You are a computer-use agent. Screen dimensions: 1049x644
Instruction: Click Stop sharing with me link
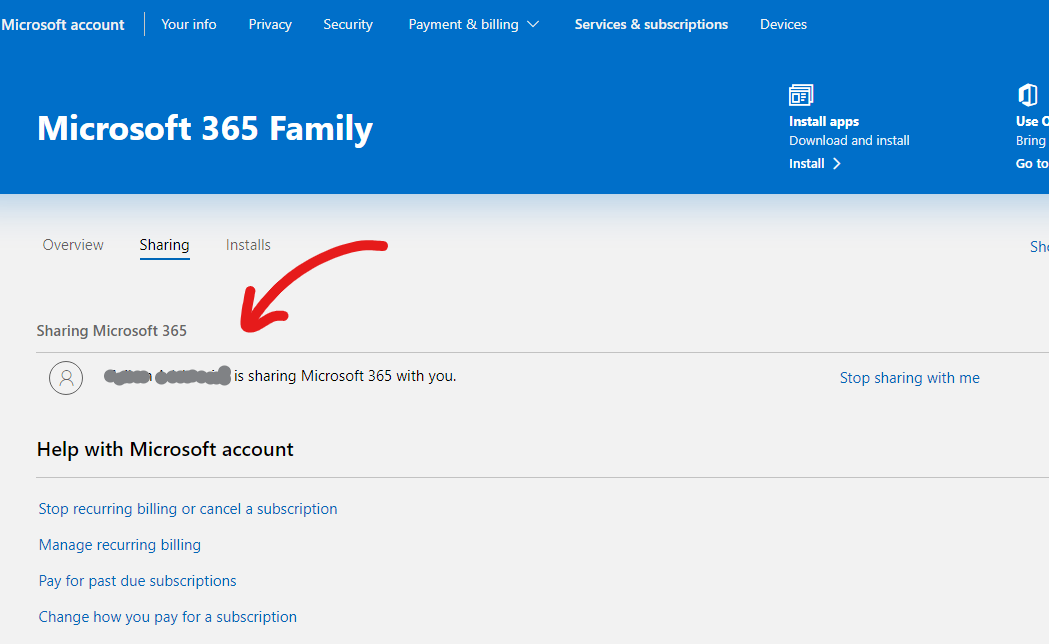click(909, 378)
